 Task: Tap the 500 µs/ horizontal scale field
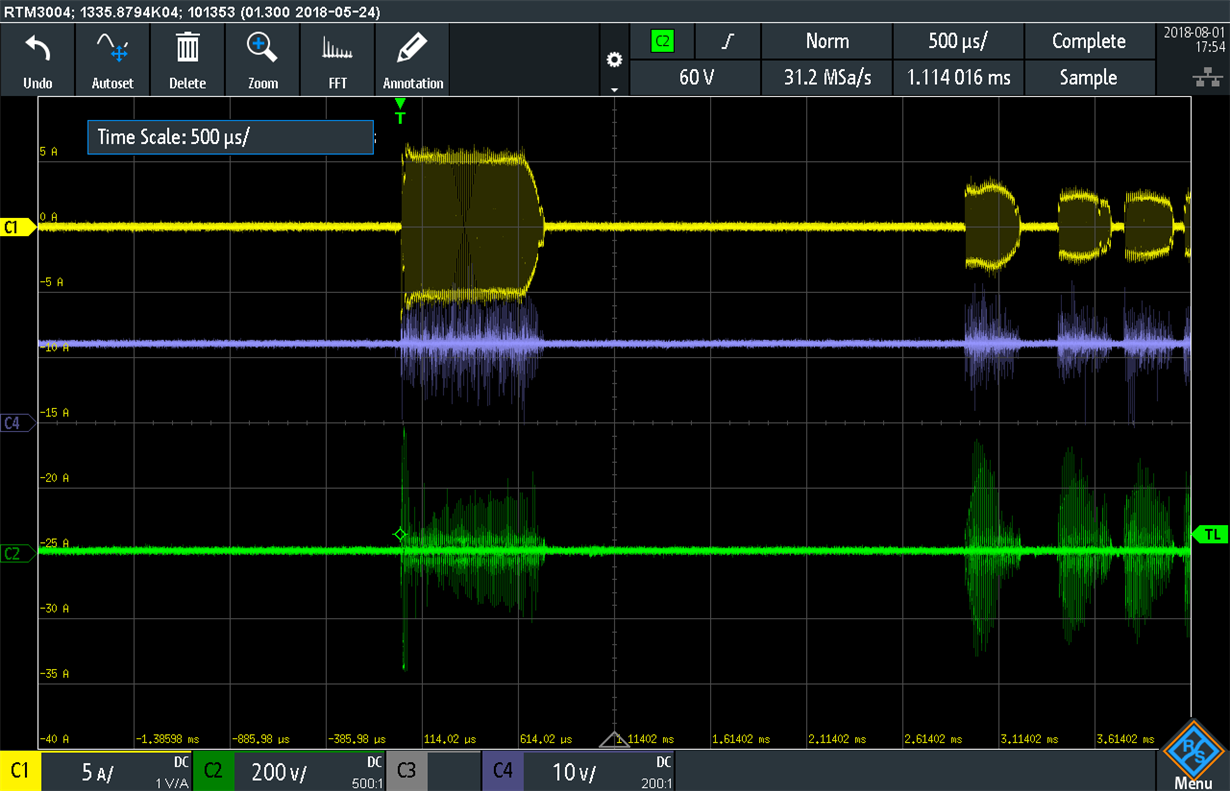click(x=958, y=42)
